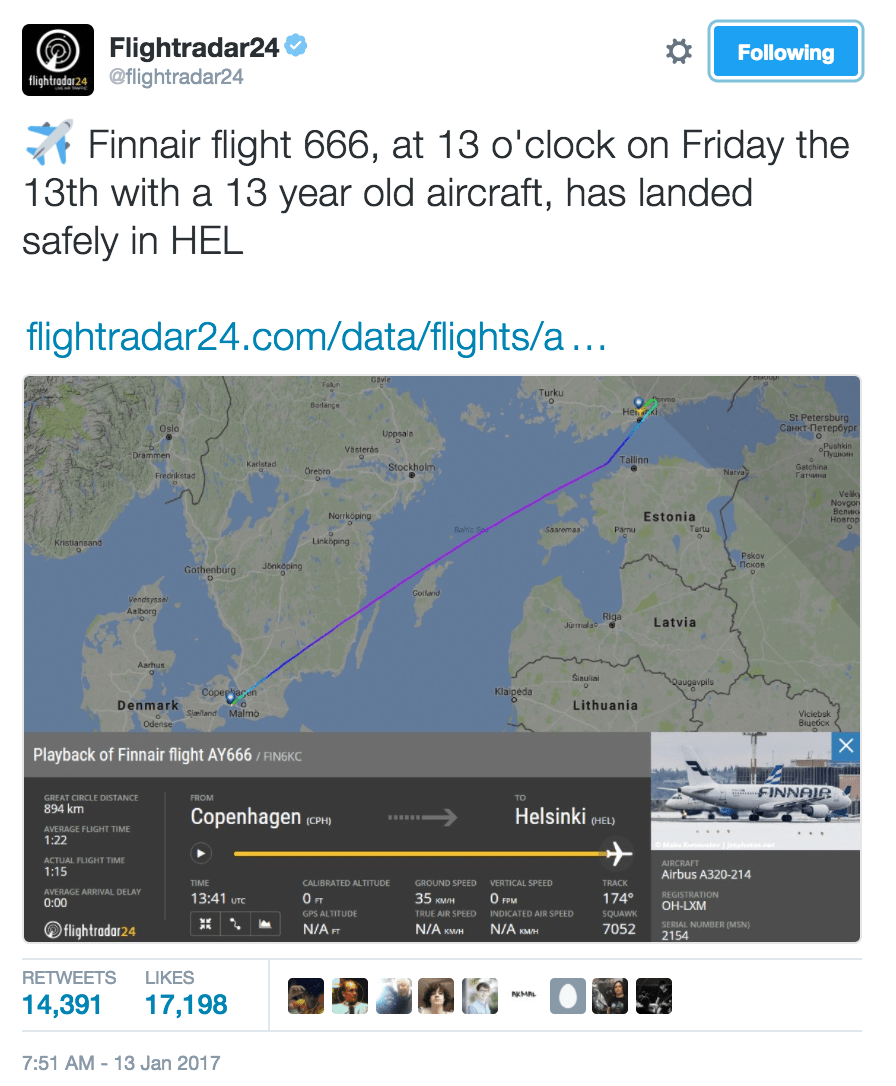Click the altitude graph icon

click(x=265, y=923)
